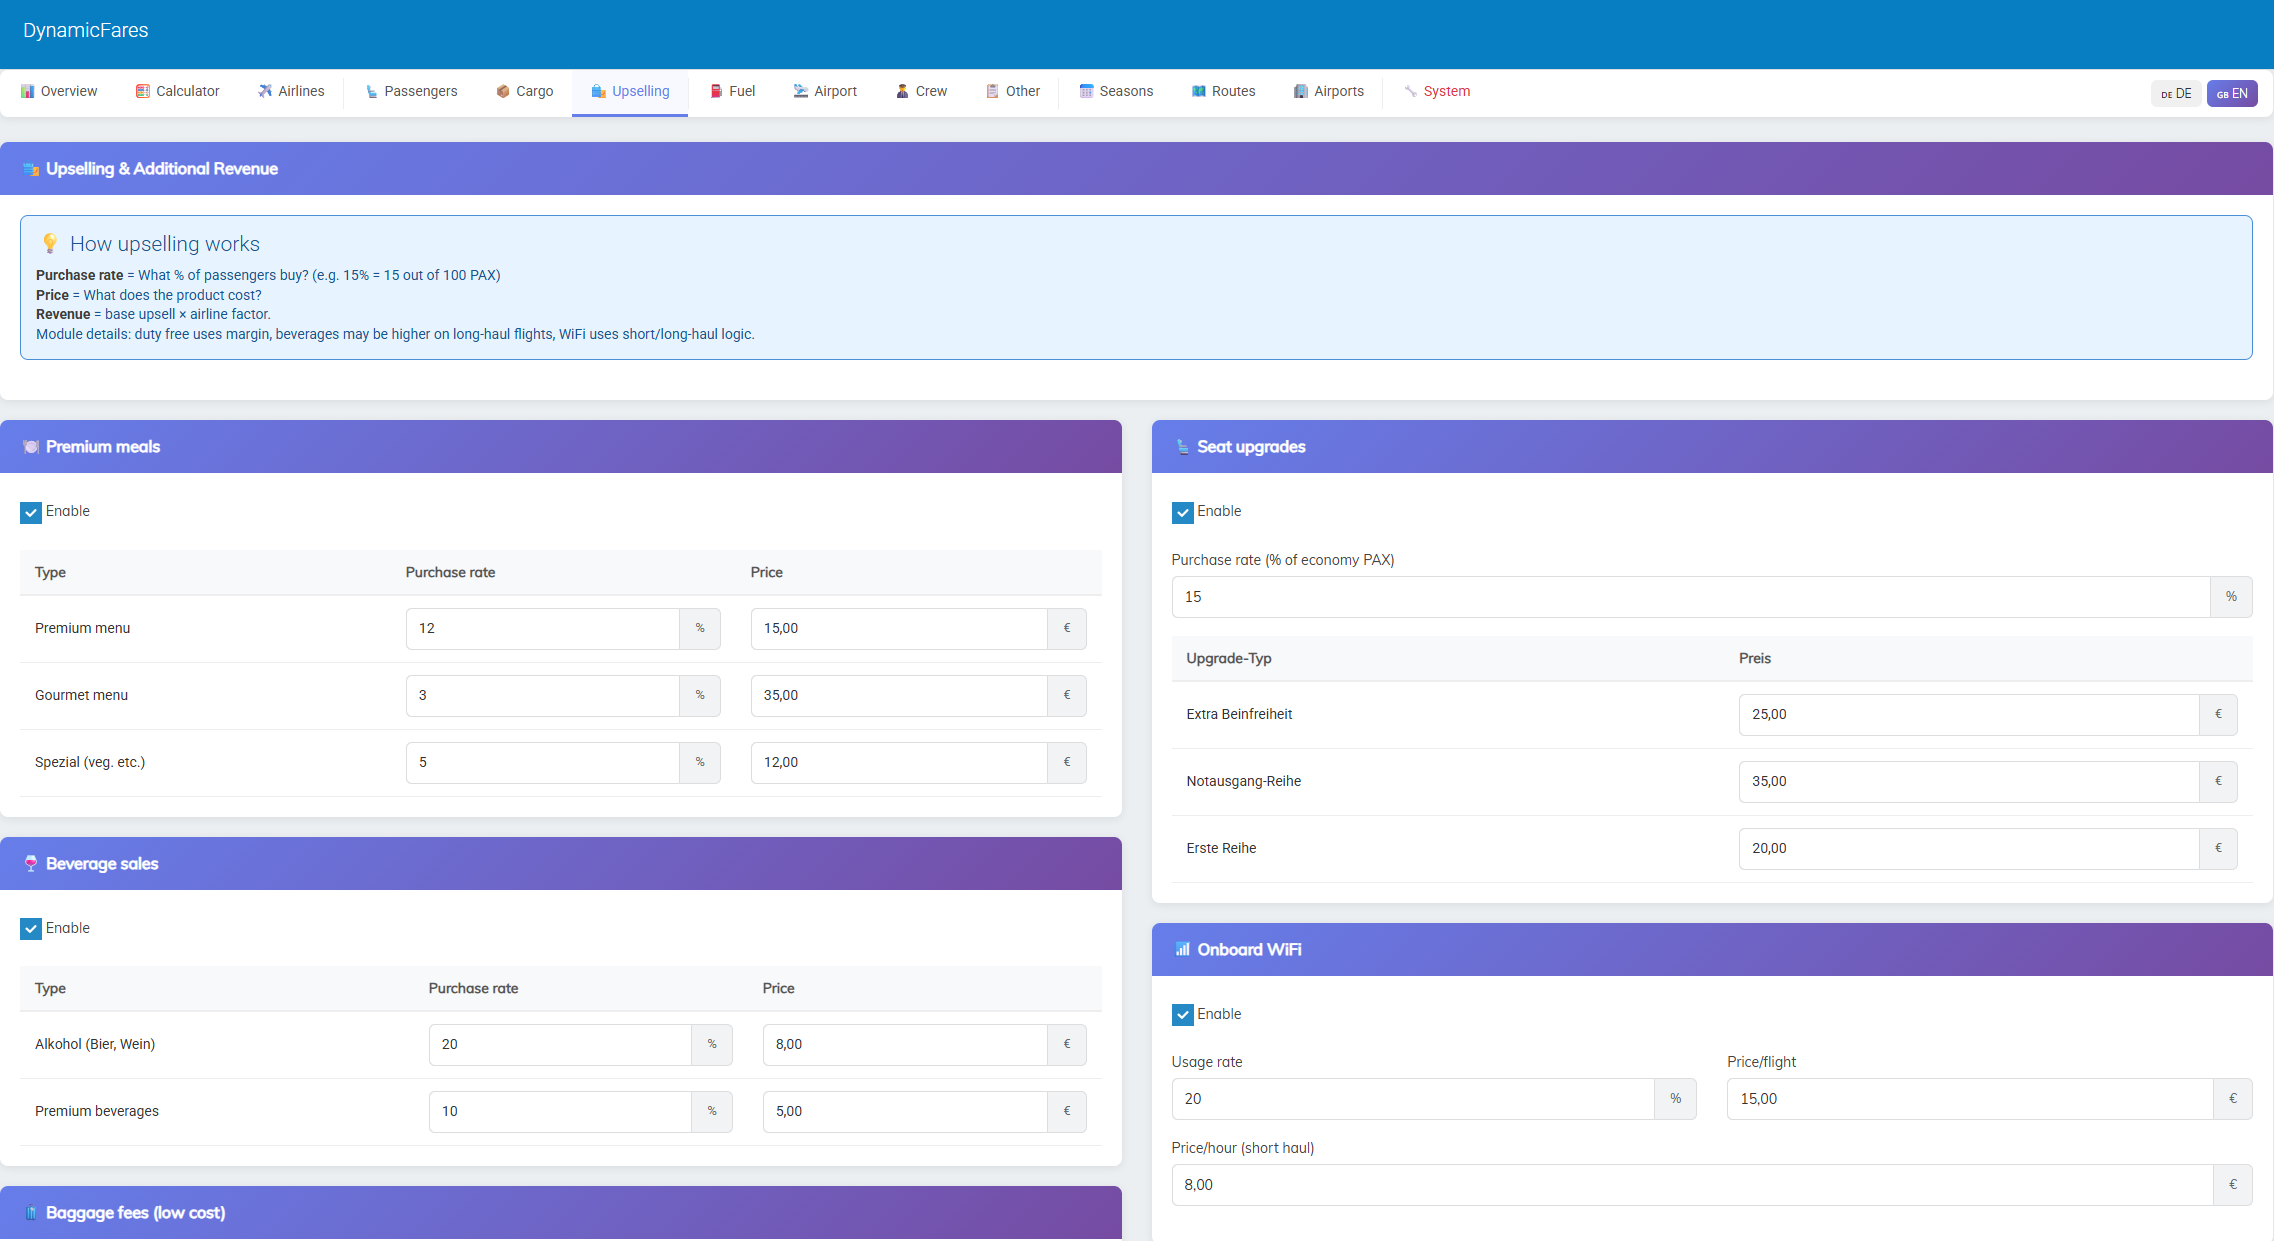Image resolution: width=2274 pixels, height=1241 pixels.
Task: Toggle the Onboard WiFi Enable checkbox
Action: pyautogui.click(x=1183, y=1015)
